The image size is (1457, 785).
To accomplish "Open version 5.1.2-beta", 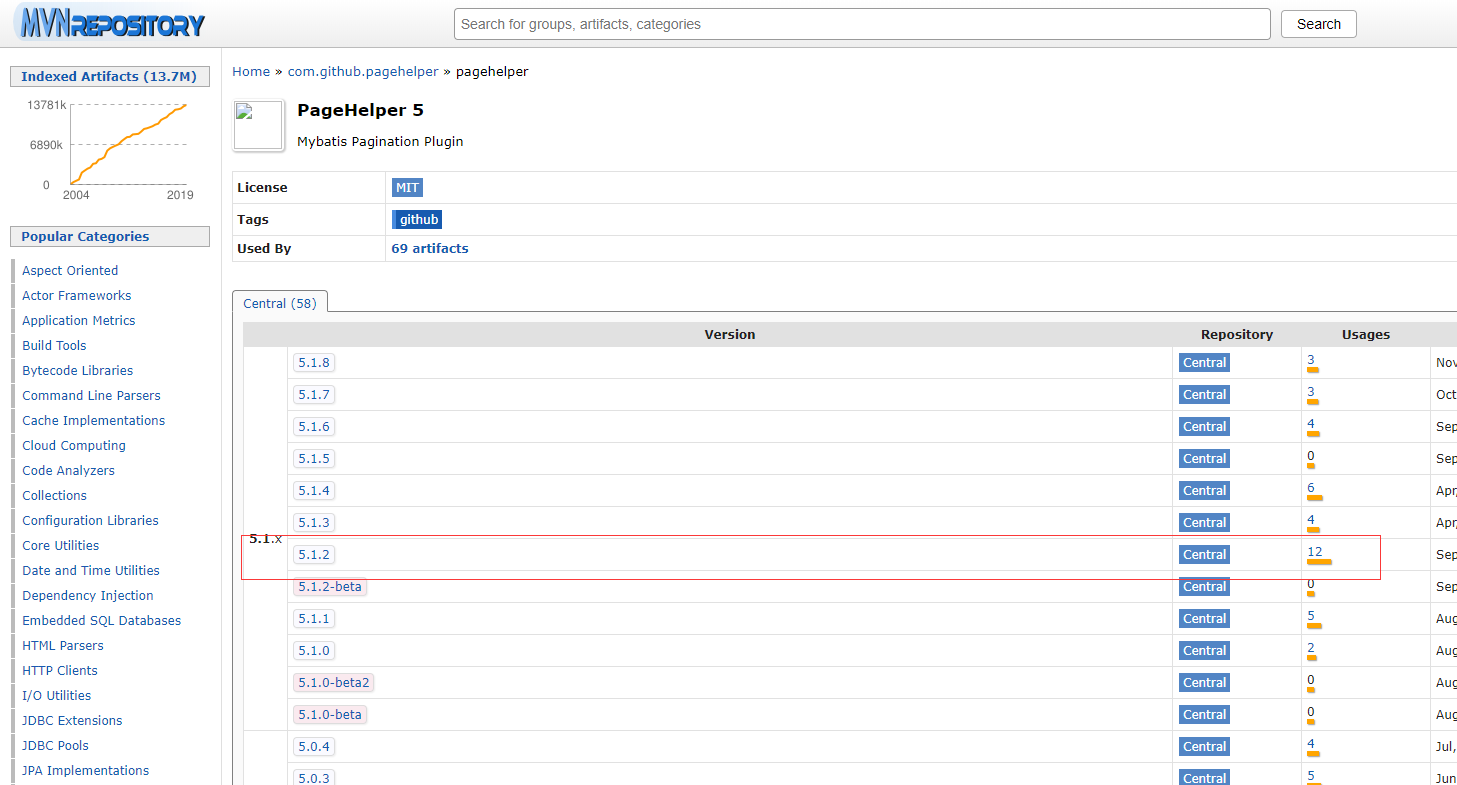I will point(330,586).
